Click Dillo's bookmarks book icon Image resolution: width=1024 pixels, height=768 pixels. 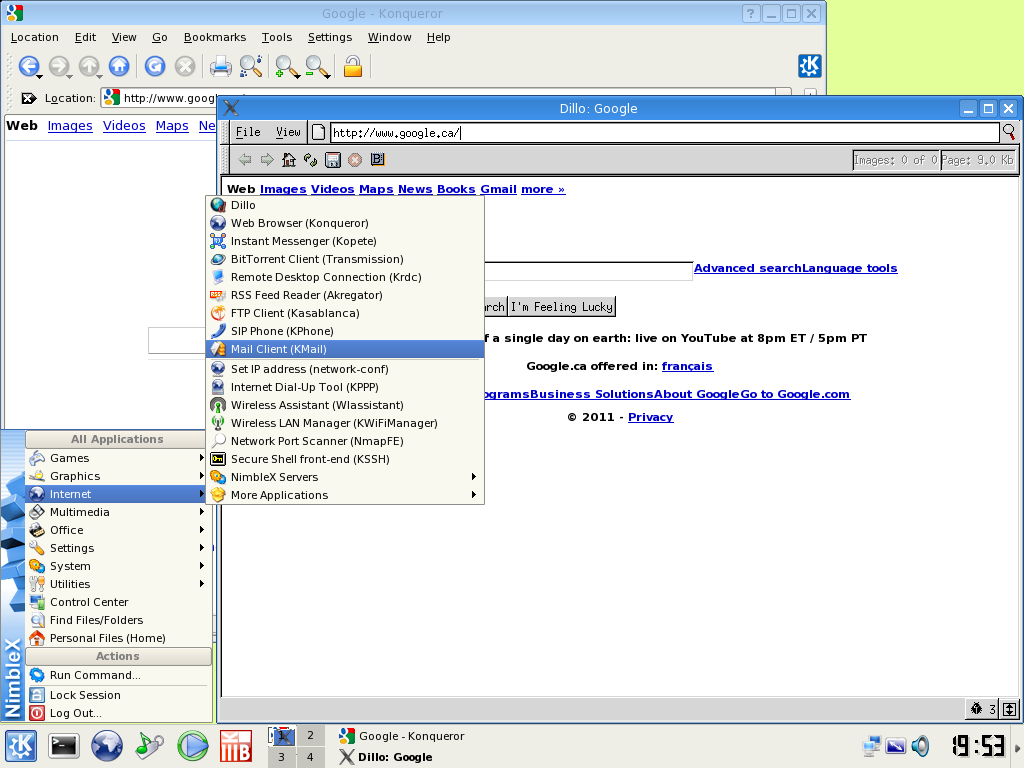377,159
